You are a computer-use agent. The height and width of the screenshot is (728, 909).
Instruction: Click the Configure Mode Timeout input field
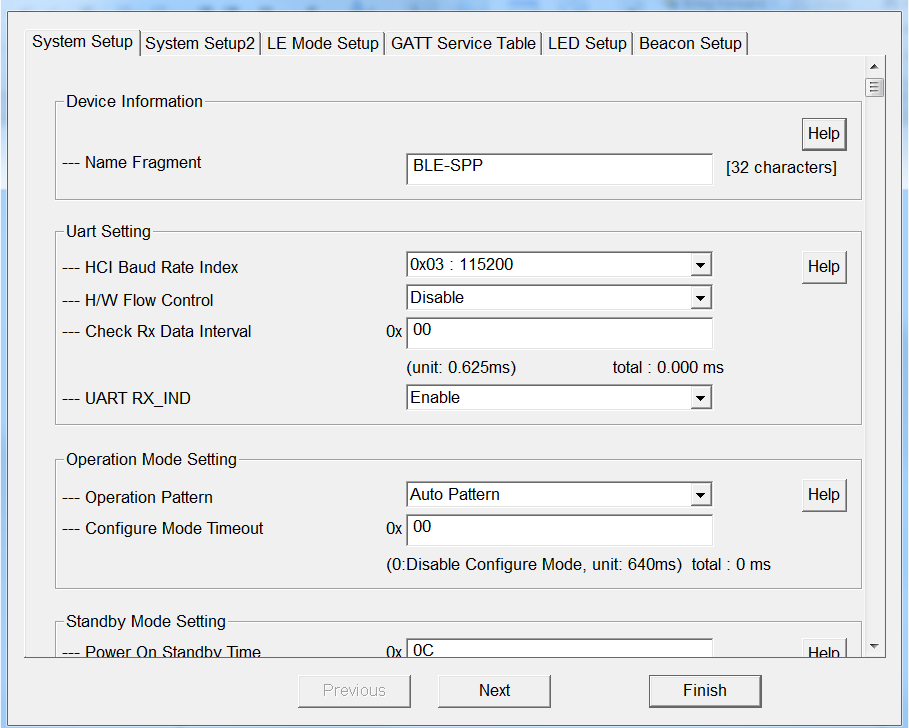point(559,529)
